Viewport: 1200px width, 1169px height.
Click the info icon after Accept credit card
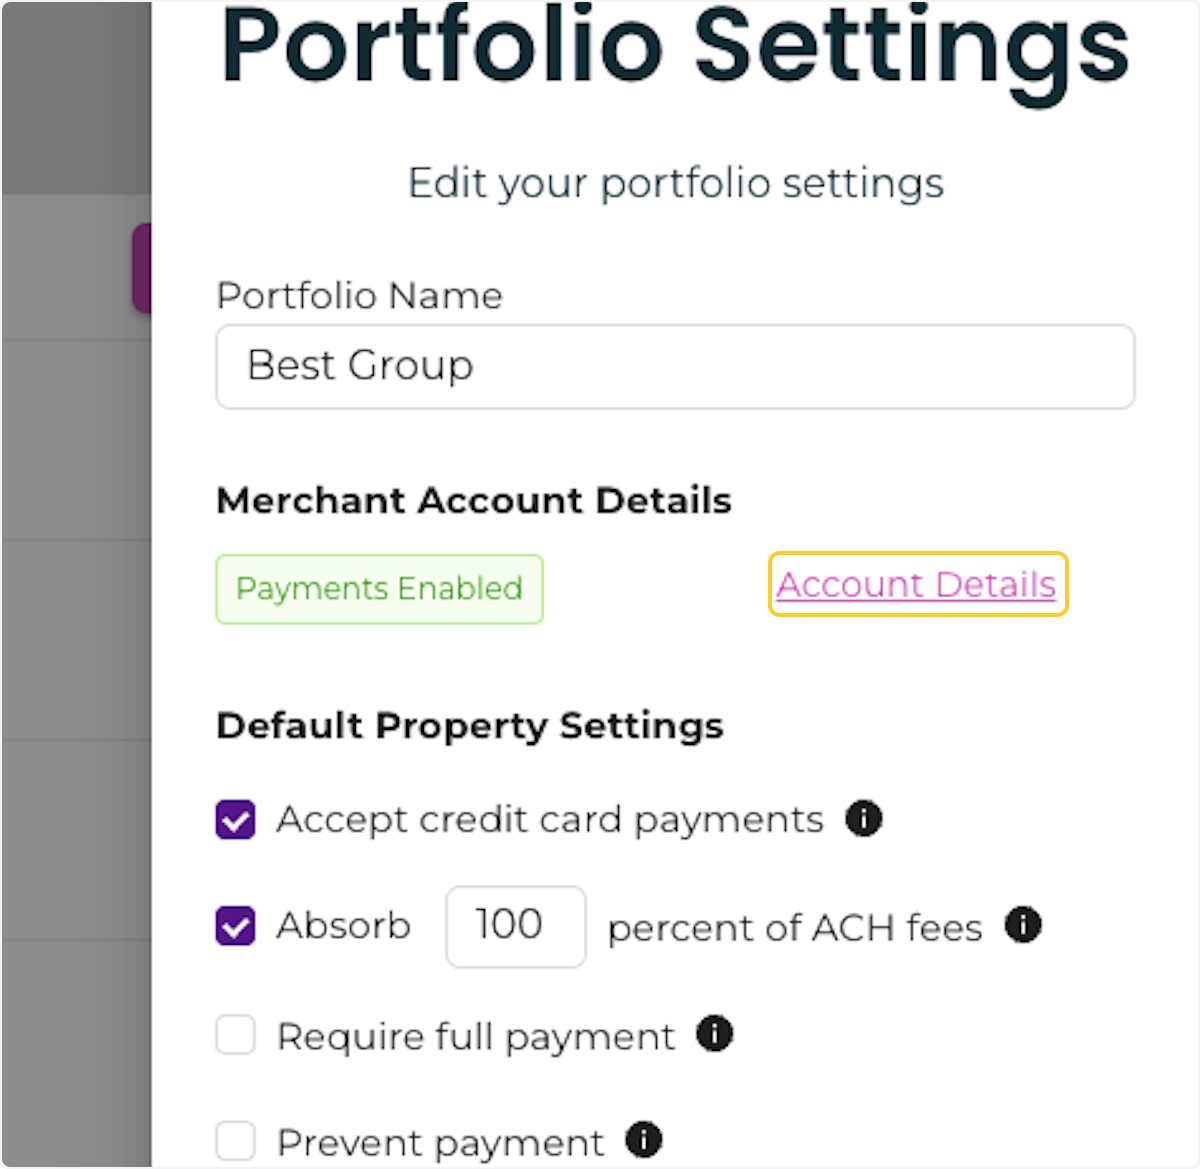864,819
